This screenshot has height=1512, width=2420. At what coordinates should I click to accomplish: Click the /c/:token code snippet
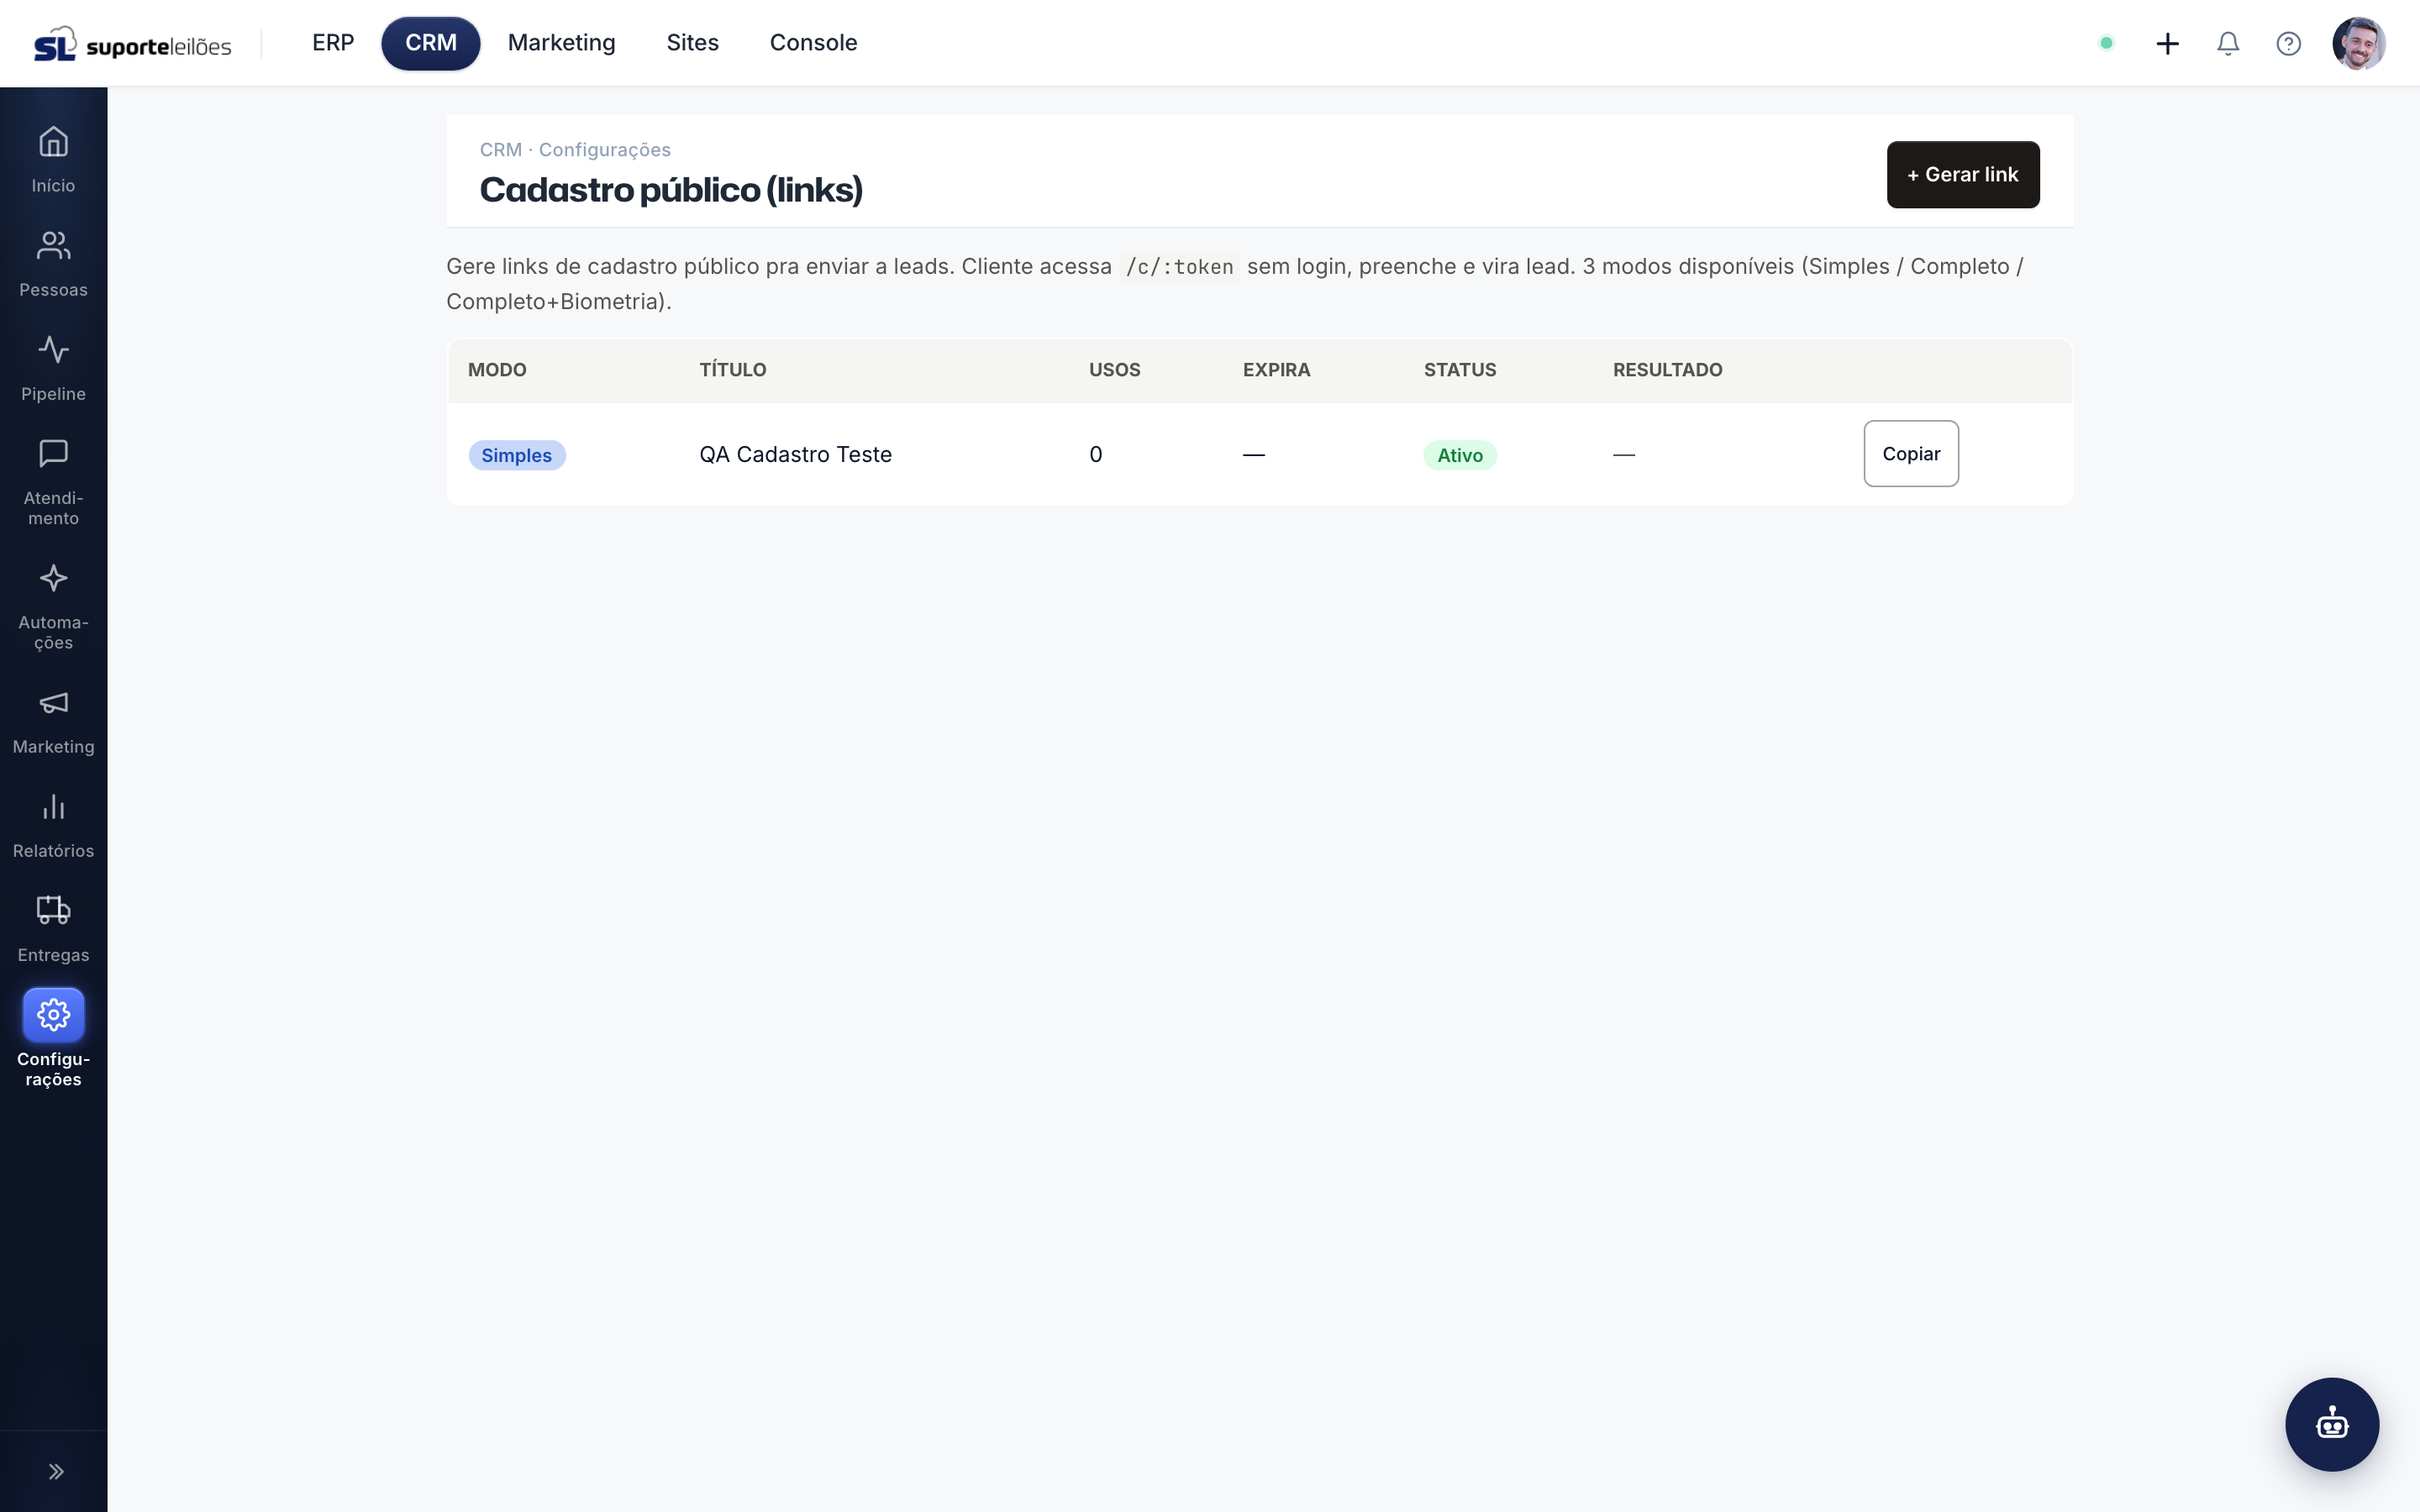(x=1180, y=267)
